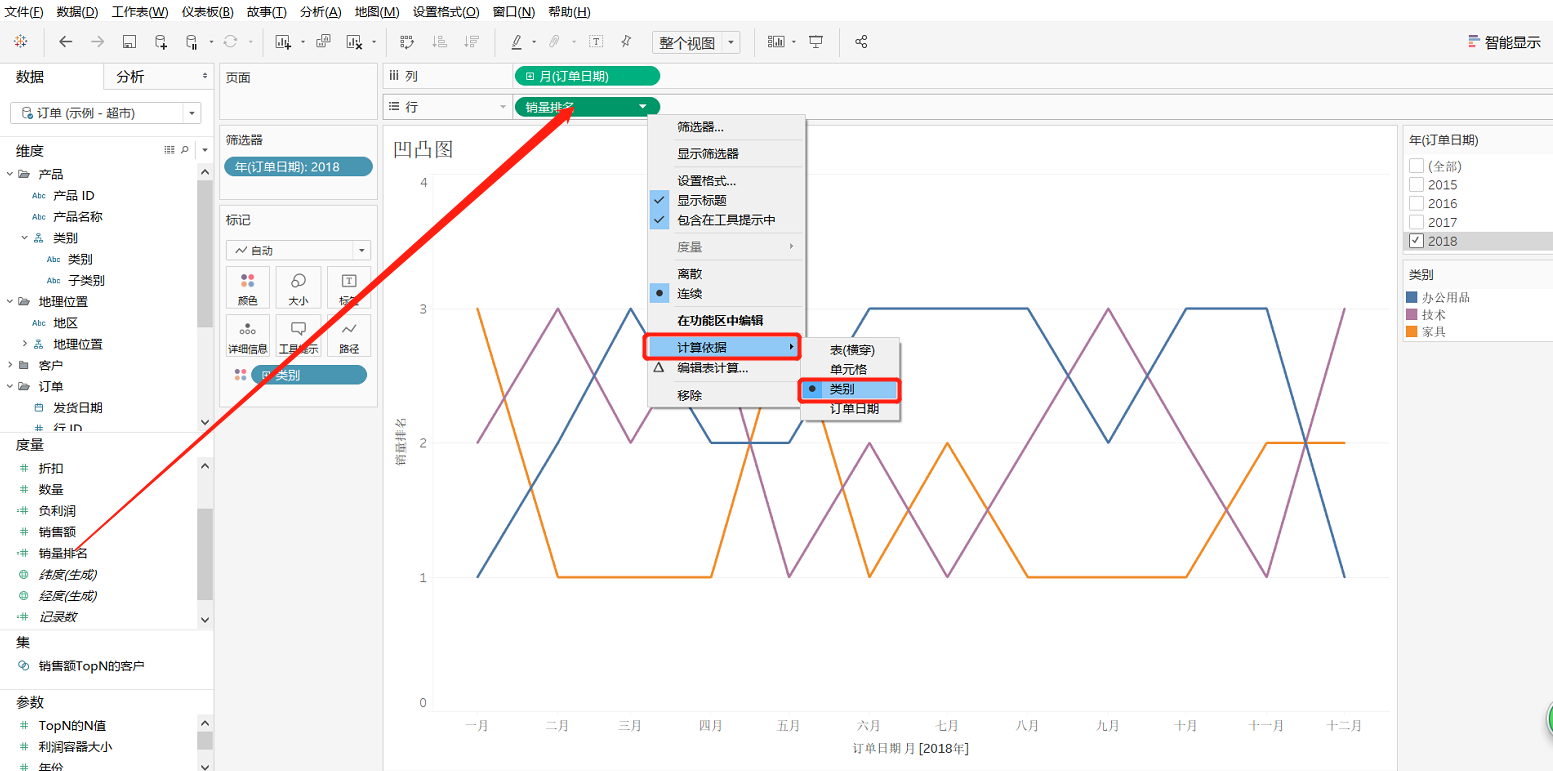The image size is (1553, 771).
Task: Enter presentation mode
Action: (x=816, y=42)
